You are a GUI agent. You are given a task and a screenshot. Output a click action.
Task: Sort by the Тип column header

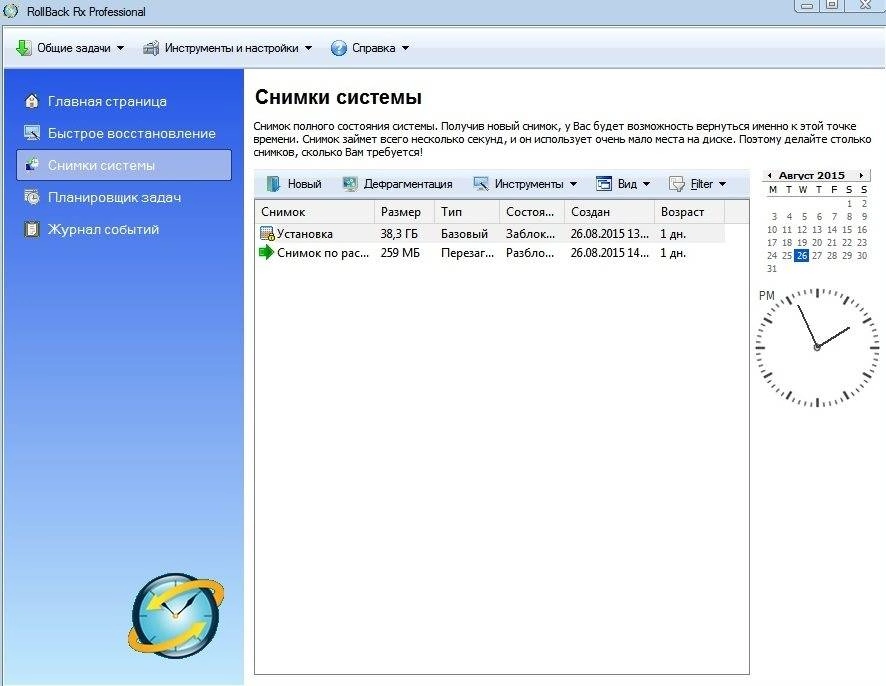[x=467, y=212]
